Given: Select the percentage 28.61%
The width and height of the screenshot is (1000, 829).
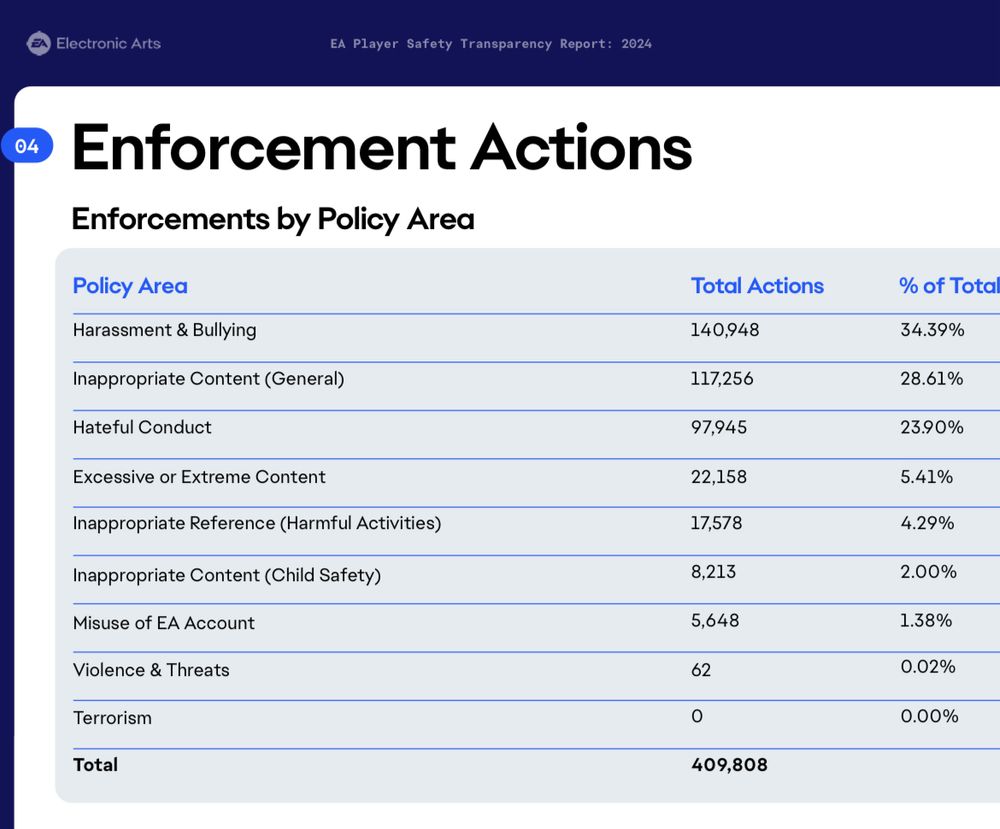Looking at the screenshot, I should pyautogui.click(x=931, y=379).
